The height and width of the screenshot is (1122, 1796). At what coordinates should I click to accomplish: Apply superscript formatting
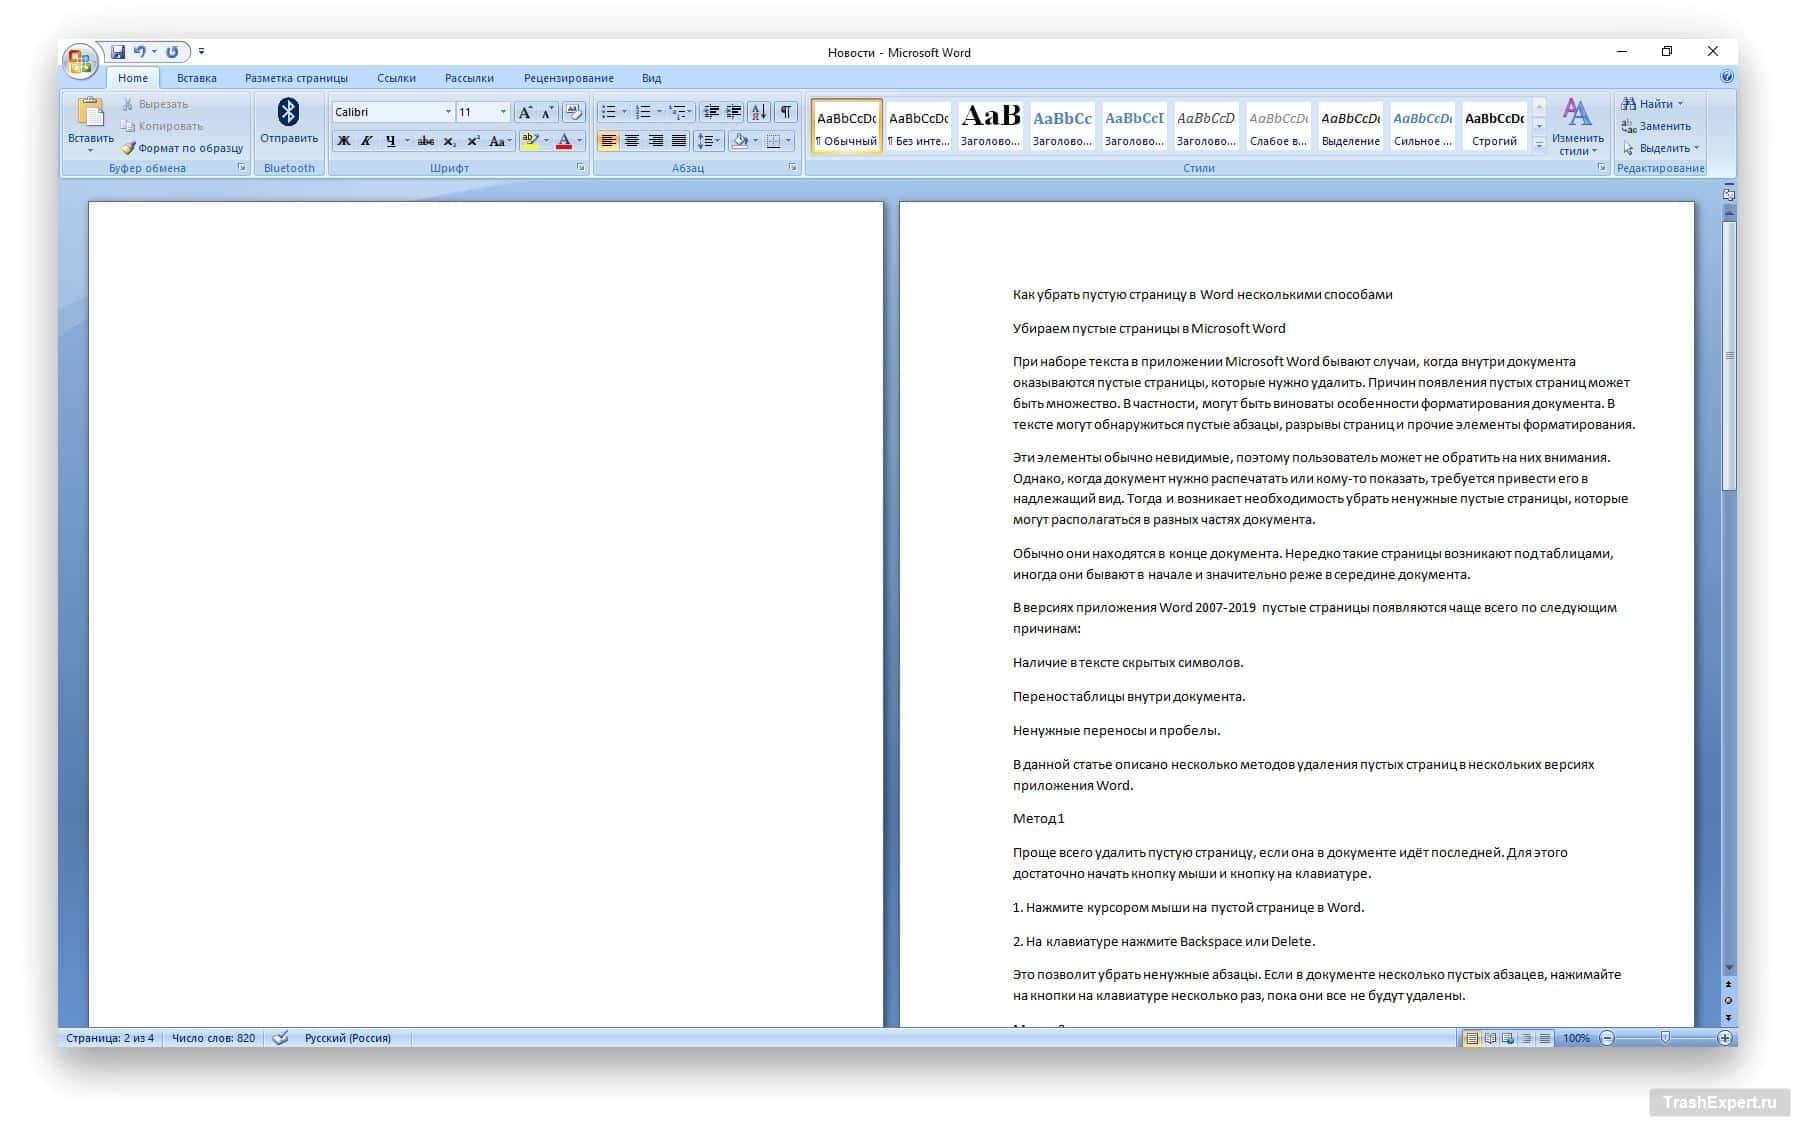473,141
